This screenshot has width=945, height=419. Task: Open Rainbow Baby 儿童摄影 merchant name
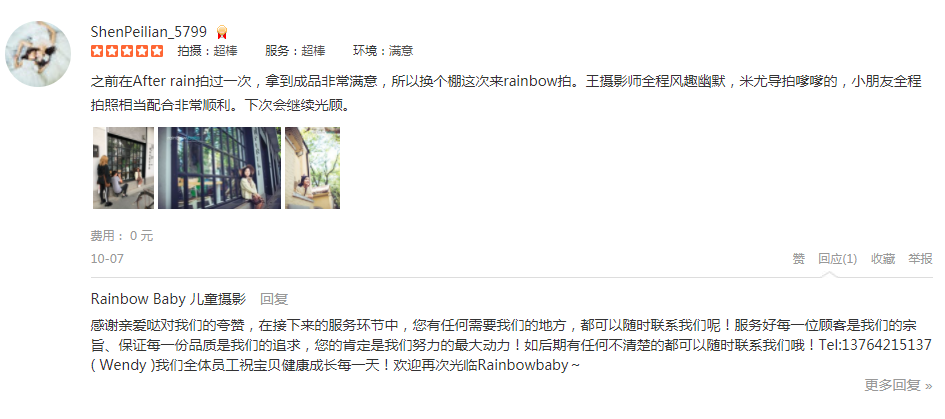click(168, 299)
